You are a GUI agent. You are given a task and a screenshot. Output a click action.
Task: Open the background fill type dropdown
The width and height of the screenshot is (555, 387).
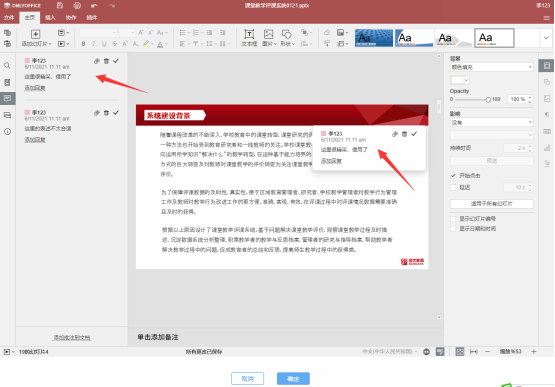(491, 67)
